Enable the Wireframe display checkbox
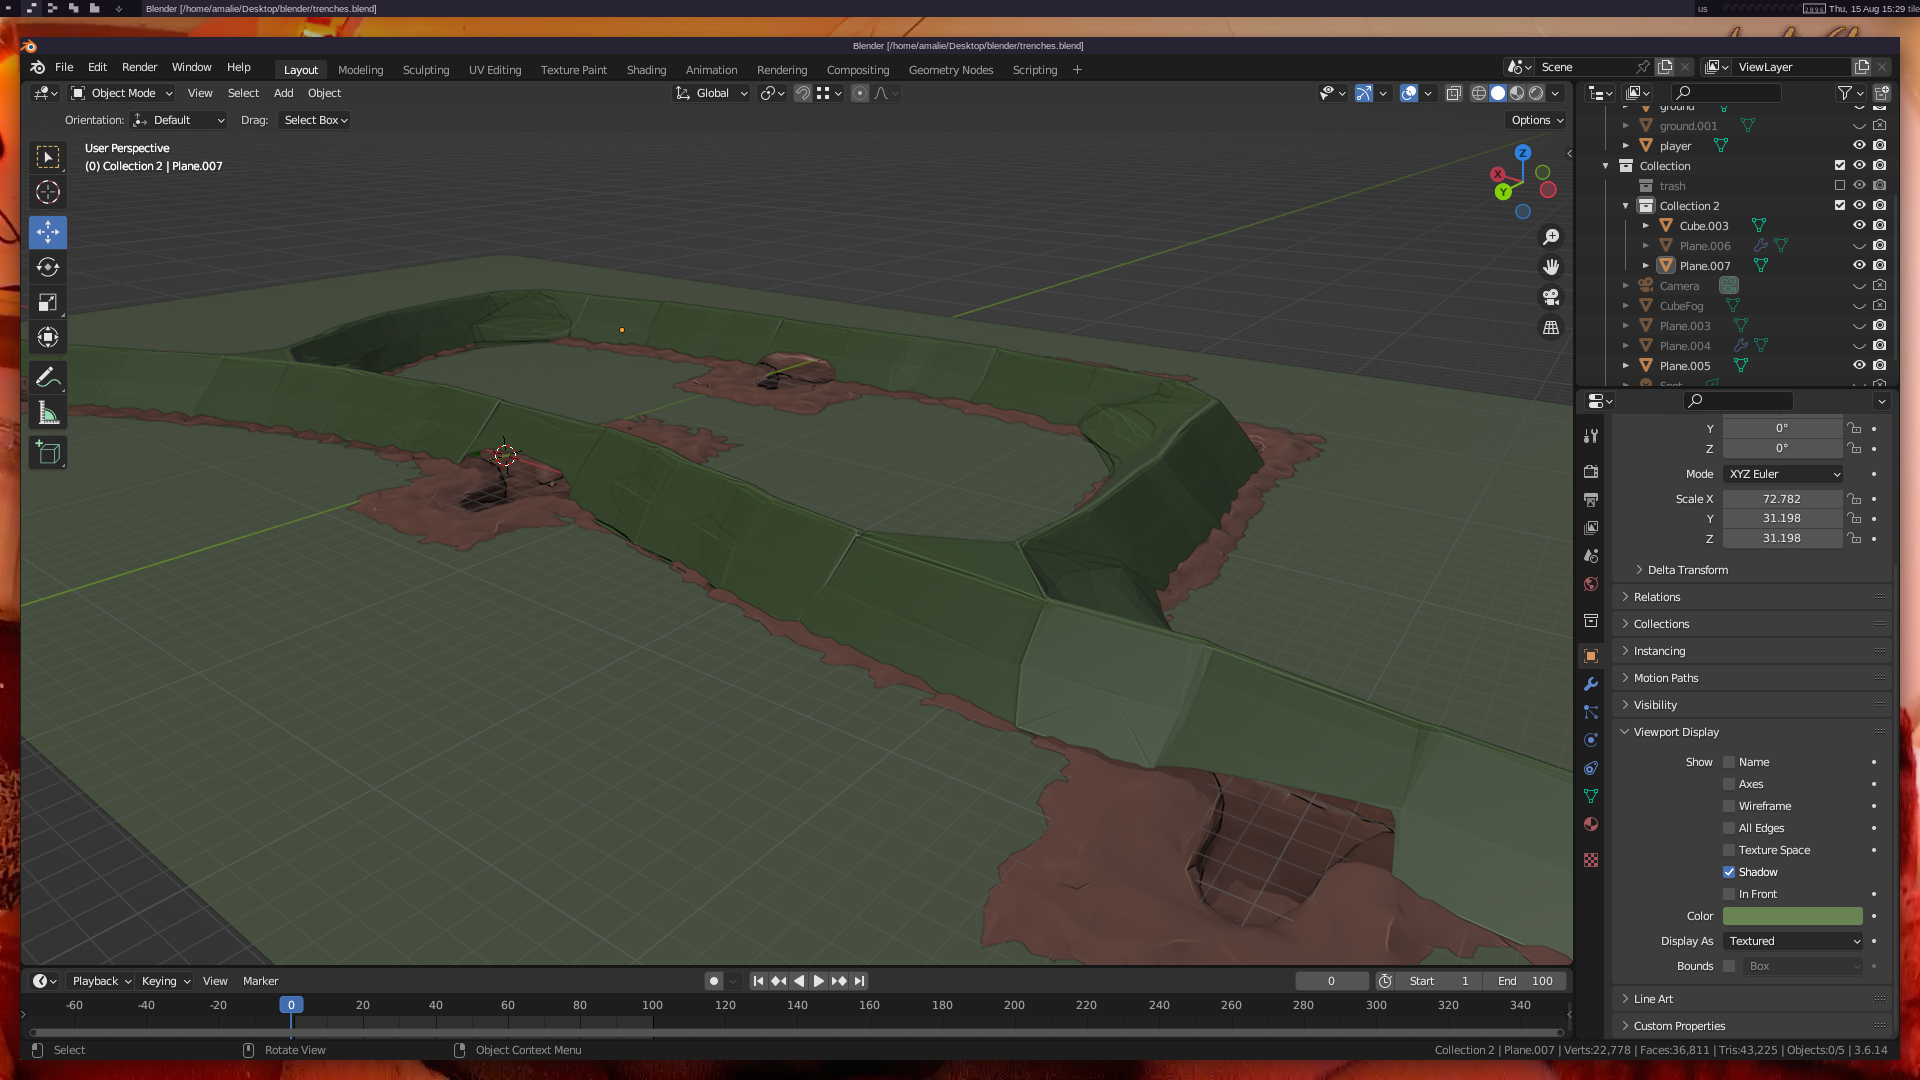This screenshot has height=1080, width=1920. pos(1729,806)
